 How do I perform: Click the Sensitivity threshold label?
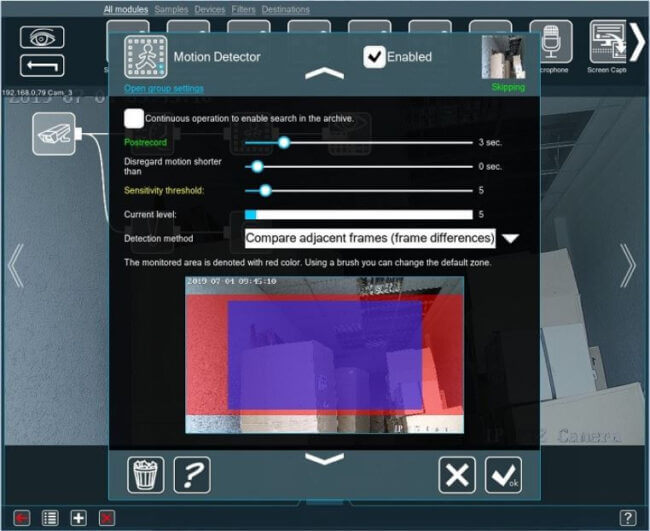(x=164, y=190)
